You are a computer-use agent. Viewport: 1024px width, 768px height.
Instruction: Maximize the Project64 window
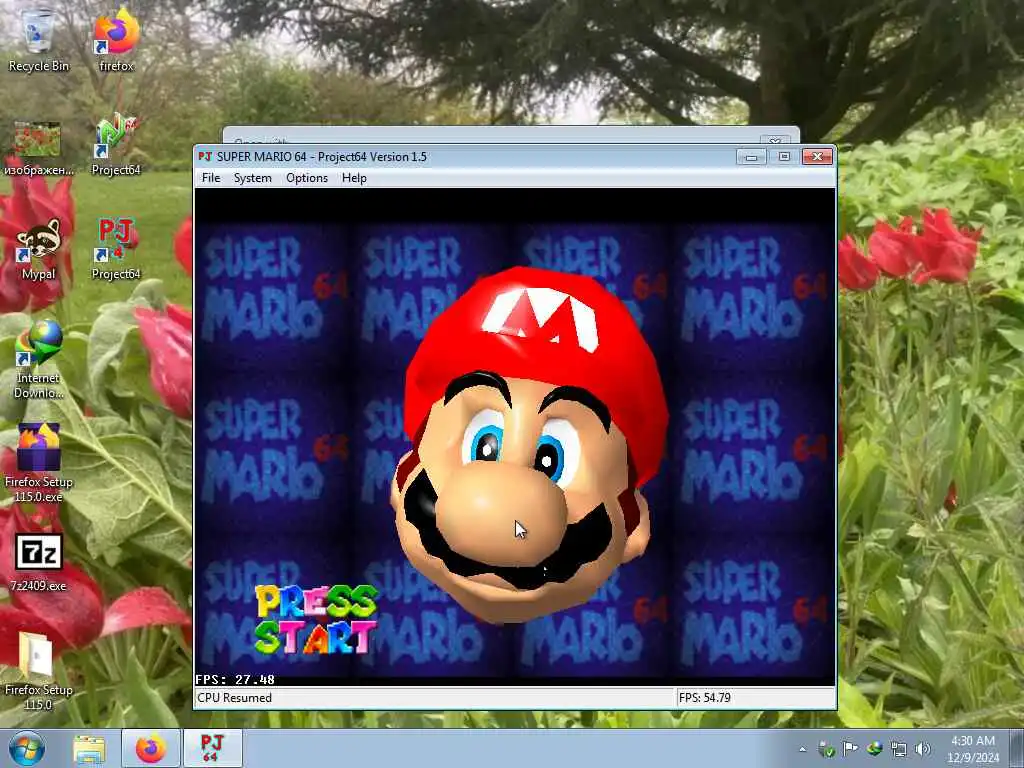pyautogui.click(x=784, y=157)
